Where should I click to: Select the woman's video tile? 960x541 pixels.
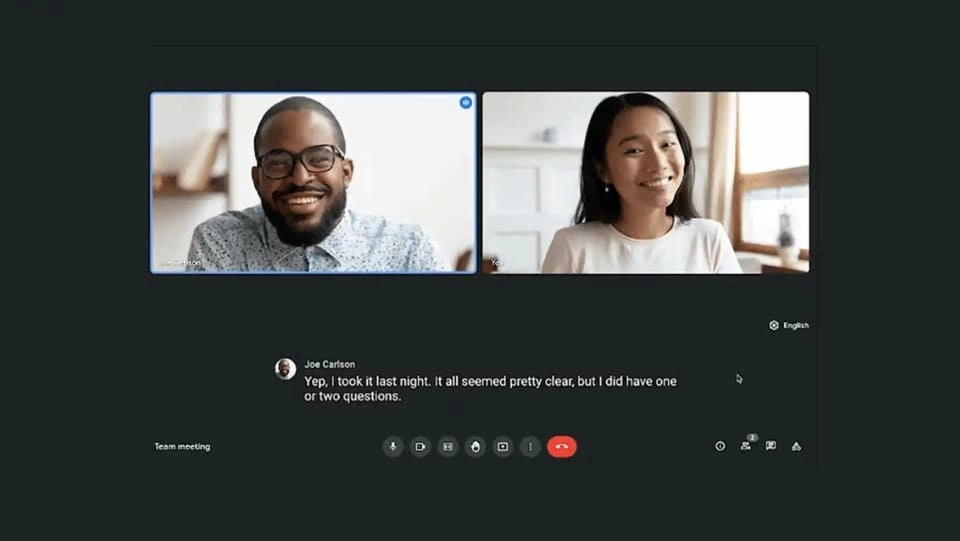coord(645,182)
